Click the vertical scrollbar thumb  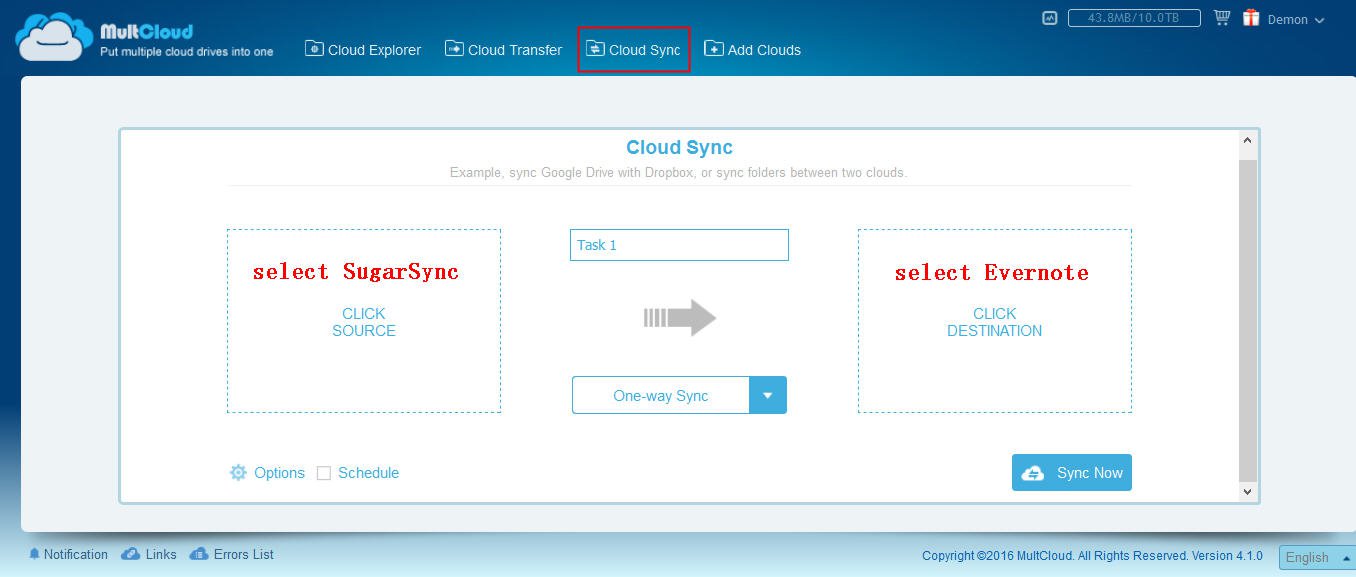click(x=1247, y=320)
